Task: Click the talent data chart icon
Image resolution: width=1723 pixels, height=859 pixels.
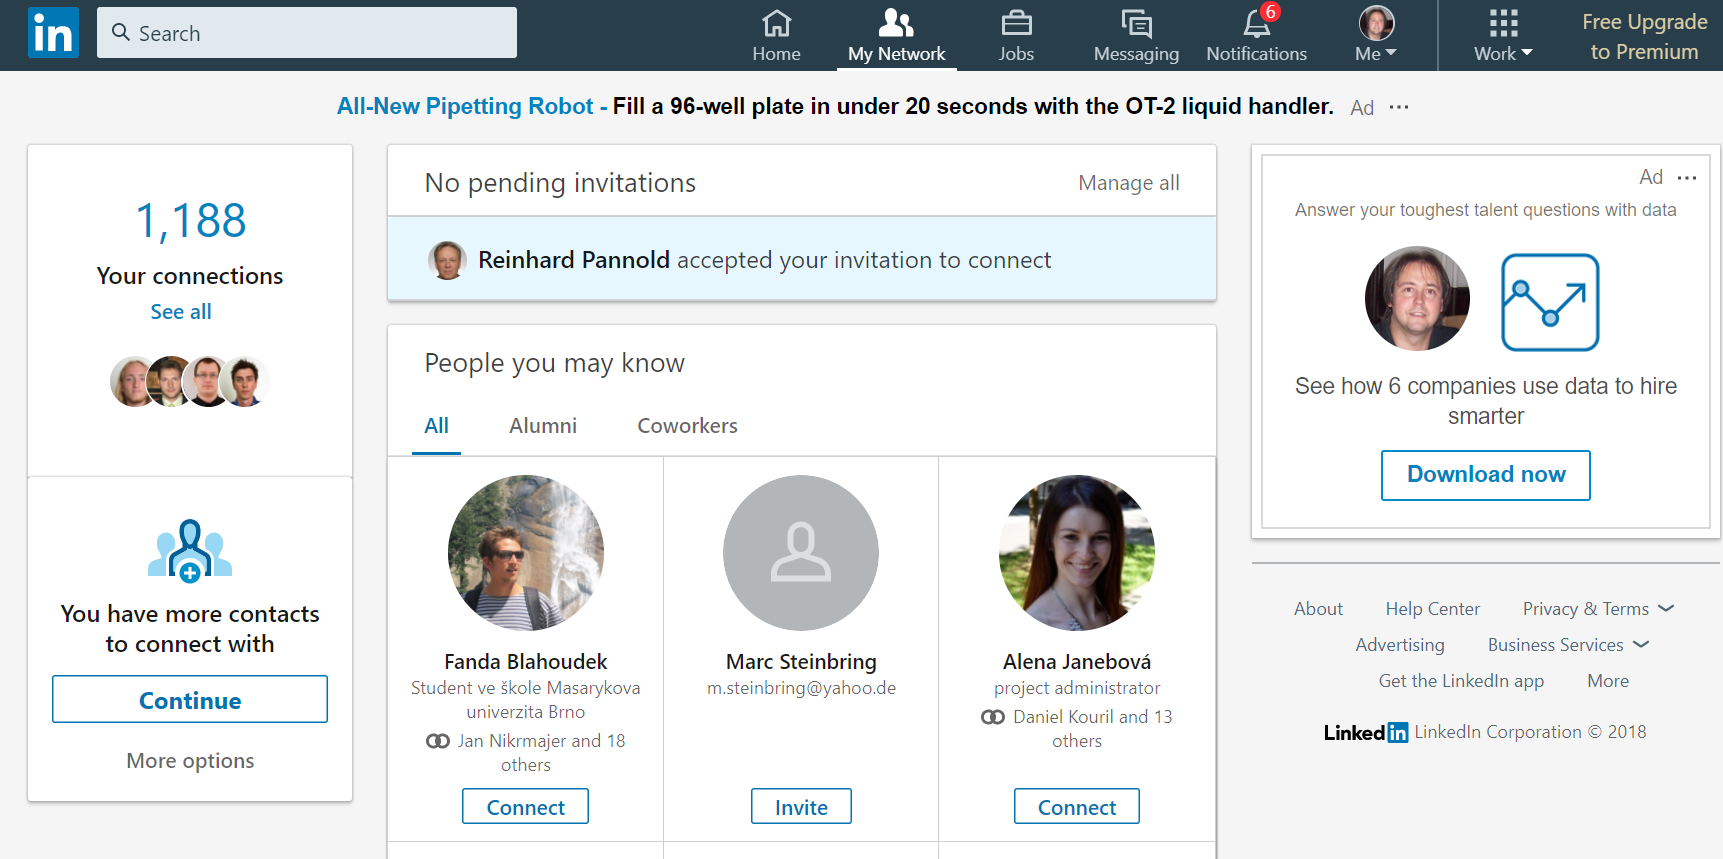Action: (1550, 302)
